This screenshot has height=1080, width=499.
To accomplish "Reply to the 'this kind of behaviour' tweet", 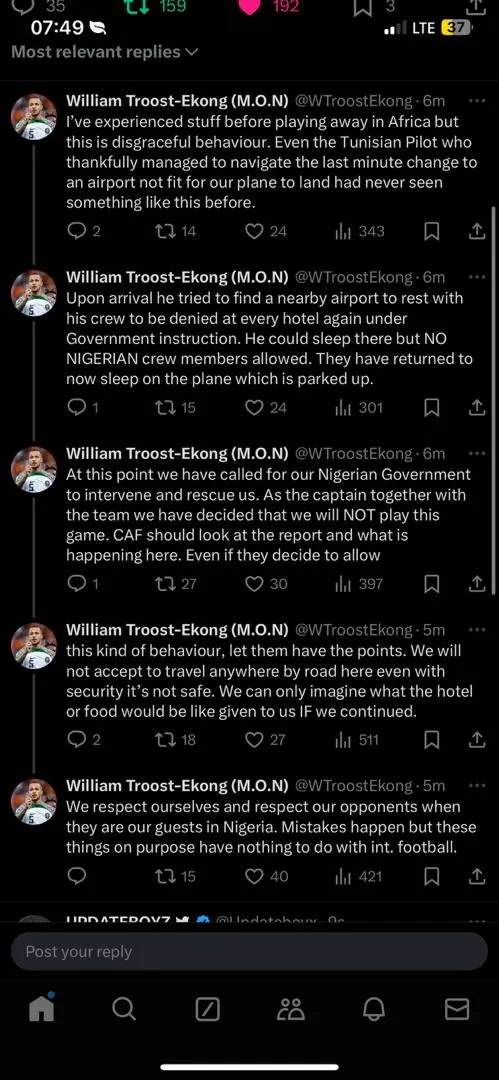I will tap(85, 740).
